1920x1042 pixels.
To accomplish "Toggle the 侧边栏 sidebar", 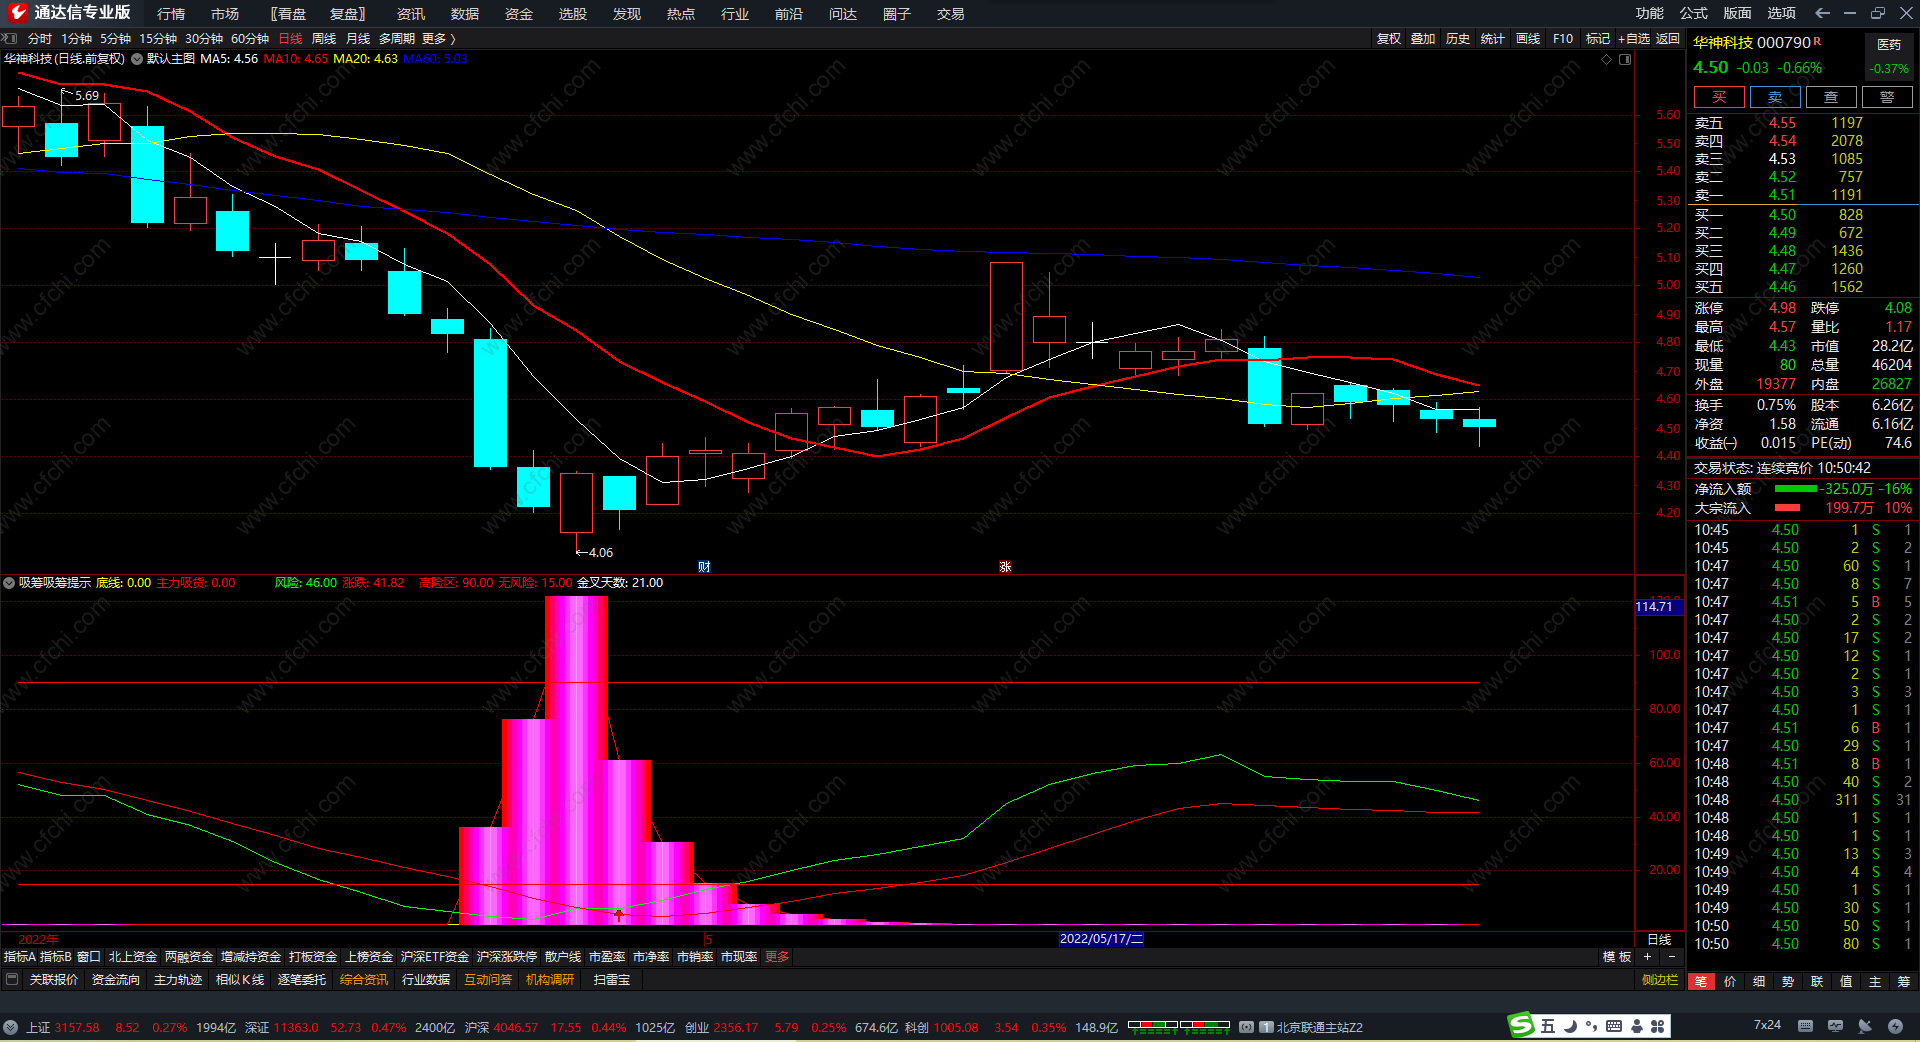I will pyautogui.click(x=1660, y=980).
